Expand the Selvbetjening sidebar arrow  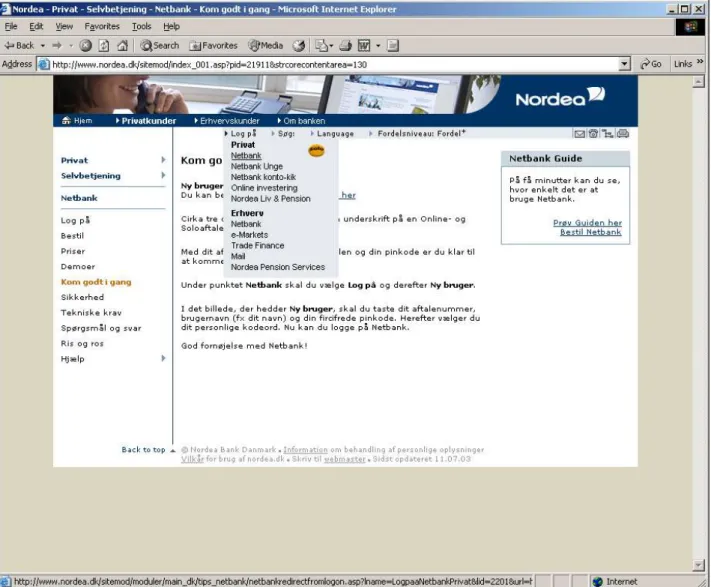pos(163,175)
